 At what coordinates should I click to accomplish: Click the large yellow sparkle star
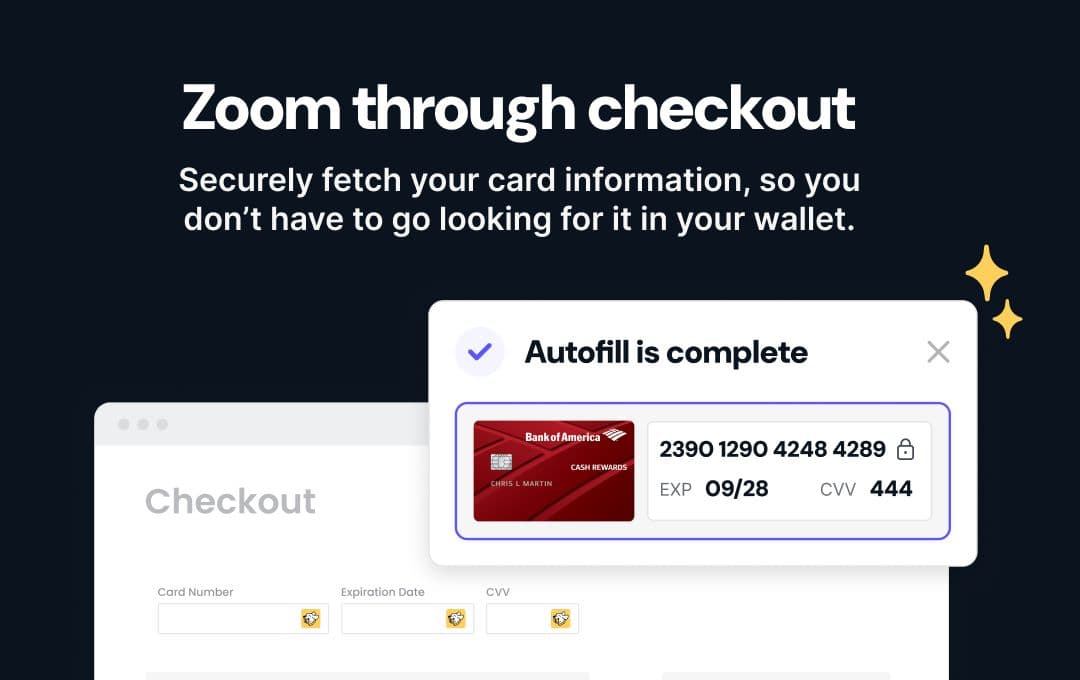pos(986,273)
